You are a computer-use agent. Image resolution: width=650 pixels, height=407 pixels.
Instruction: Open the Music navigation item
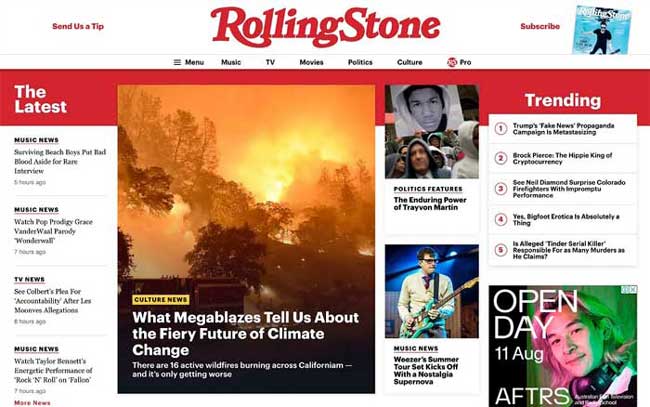click(231, 62)
